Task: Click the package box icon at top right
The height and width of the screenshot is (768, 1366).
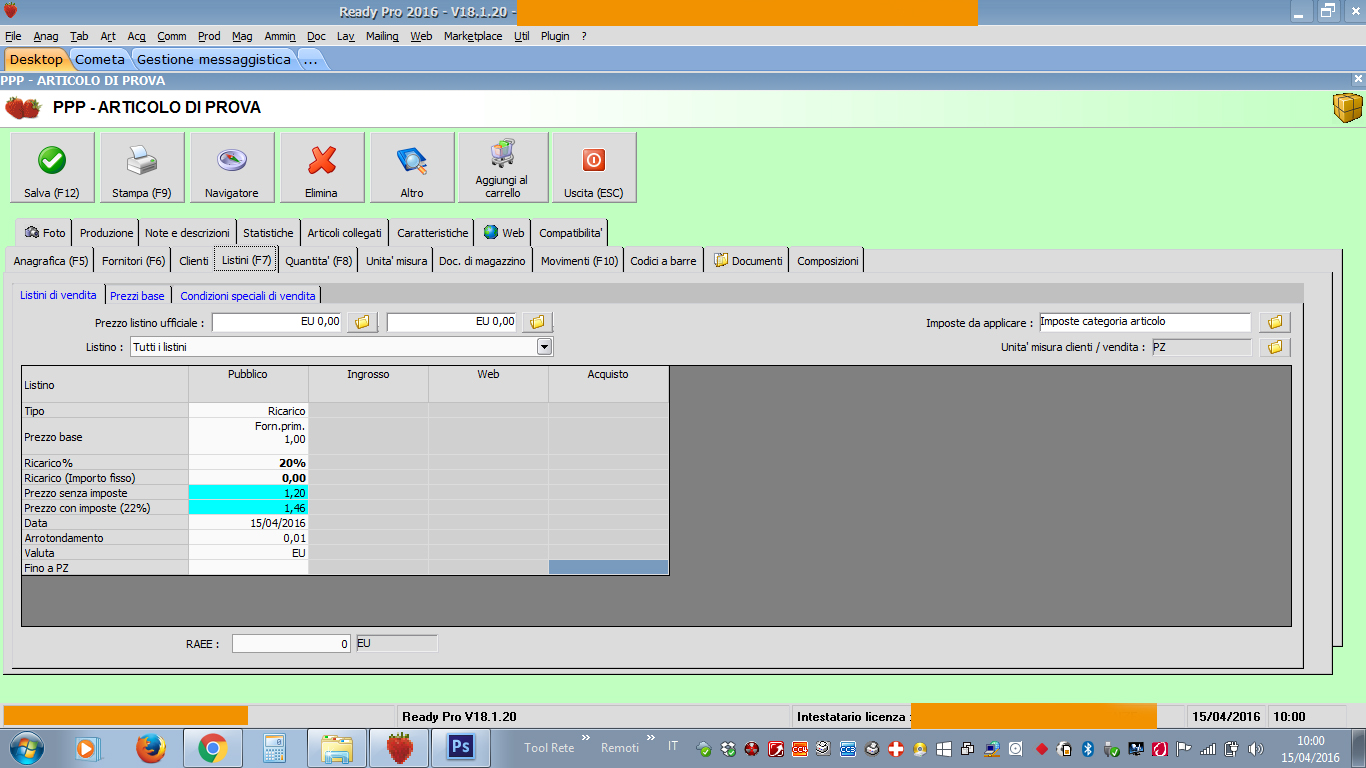Action: (x=1348, y=108)
